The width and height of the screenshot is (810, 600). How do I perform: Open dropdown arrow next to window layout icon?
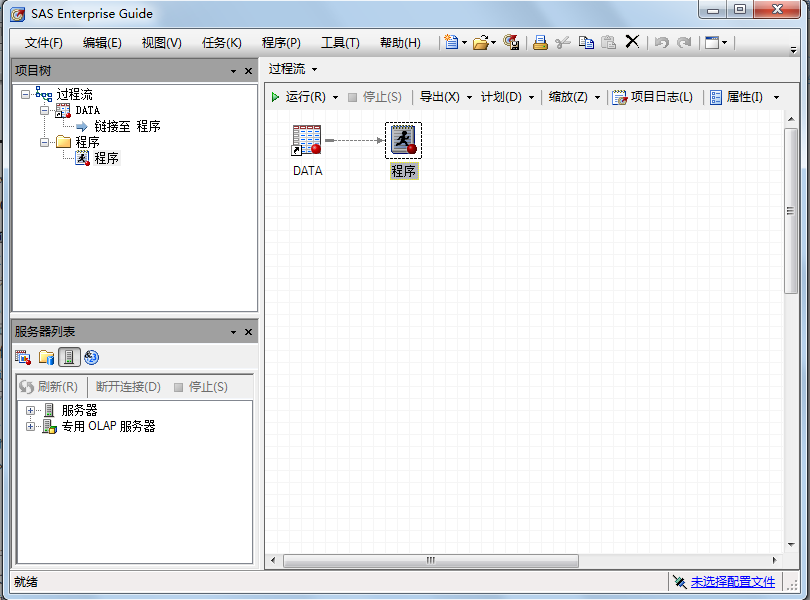coord(724,43)
